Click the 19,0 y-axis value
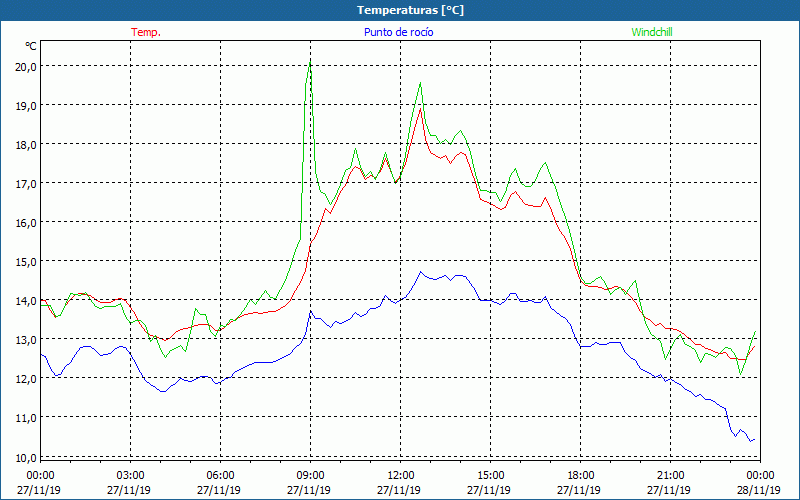Image resolution: width=800 pixels, height=500 pixels. pos(25,106)
